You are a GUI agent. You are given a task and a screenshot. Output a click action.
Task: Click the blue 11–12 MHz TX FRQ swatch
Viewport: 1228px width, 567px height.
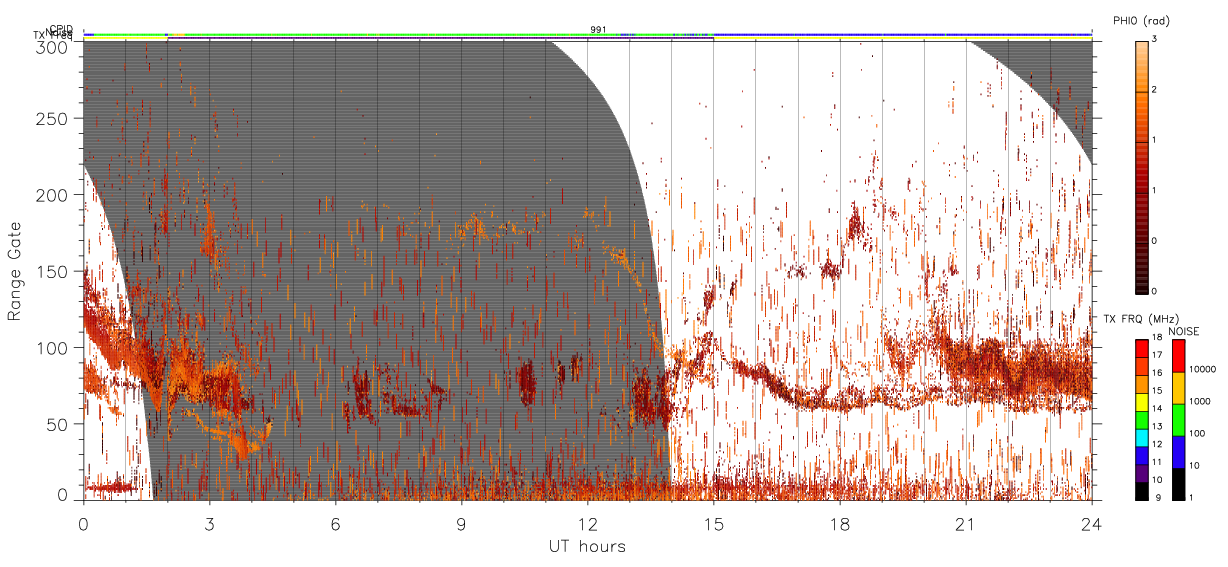click(x=1141, y=454)
